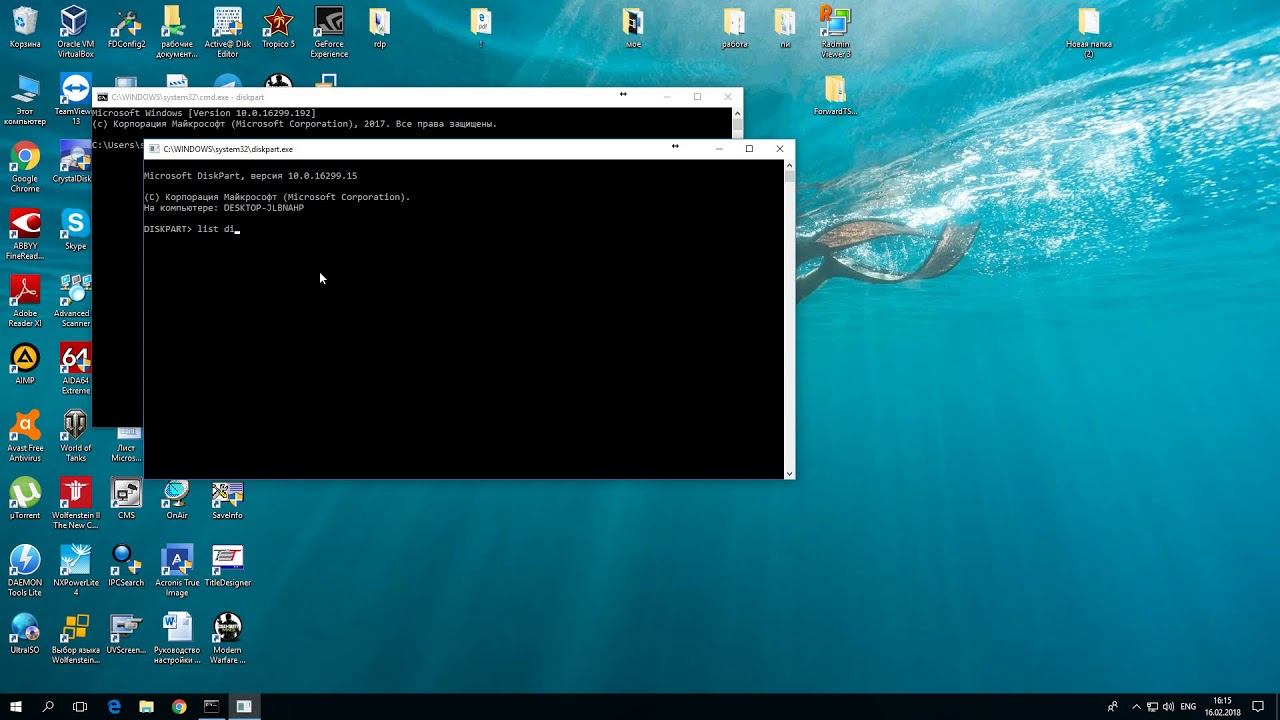Select the UltraISO desktop icon
Viewport: 1280px width, 720px height.
click(25, 633)
